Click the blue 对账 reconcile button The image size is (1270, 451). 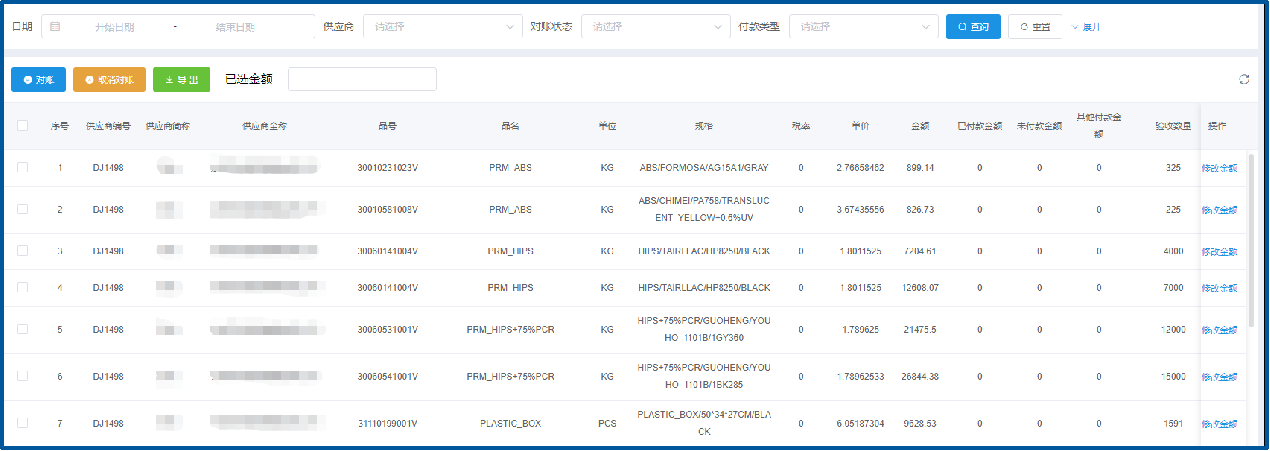tap(38, 79)
